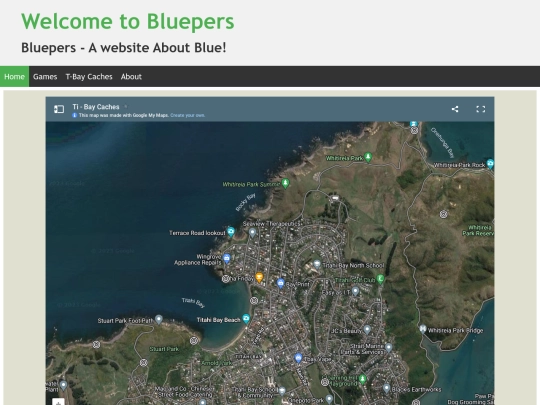Viewport: 540px width, 405px height.
Task: Open the map sidebar panel toggle icon
Action: click(x=59, y=109)
